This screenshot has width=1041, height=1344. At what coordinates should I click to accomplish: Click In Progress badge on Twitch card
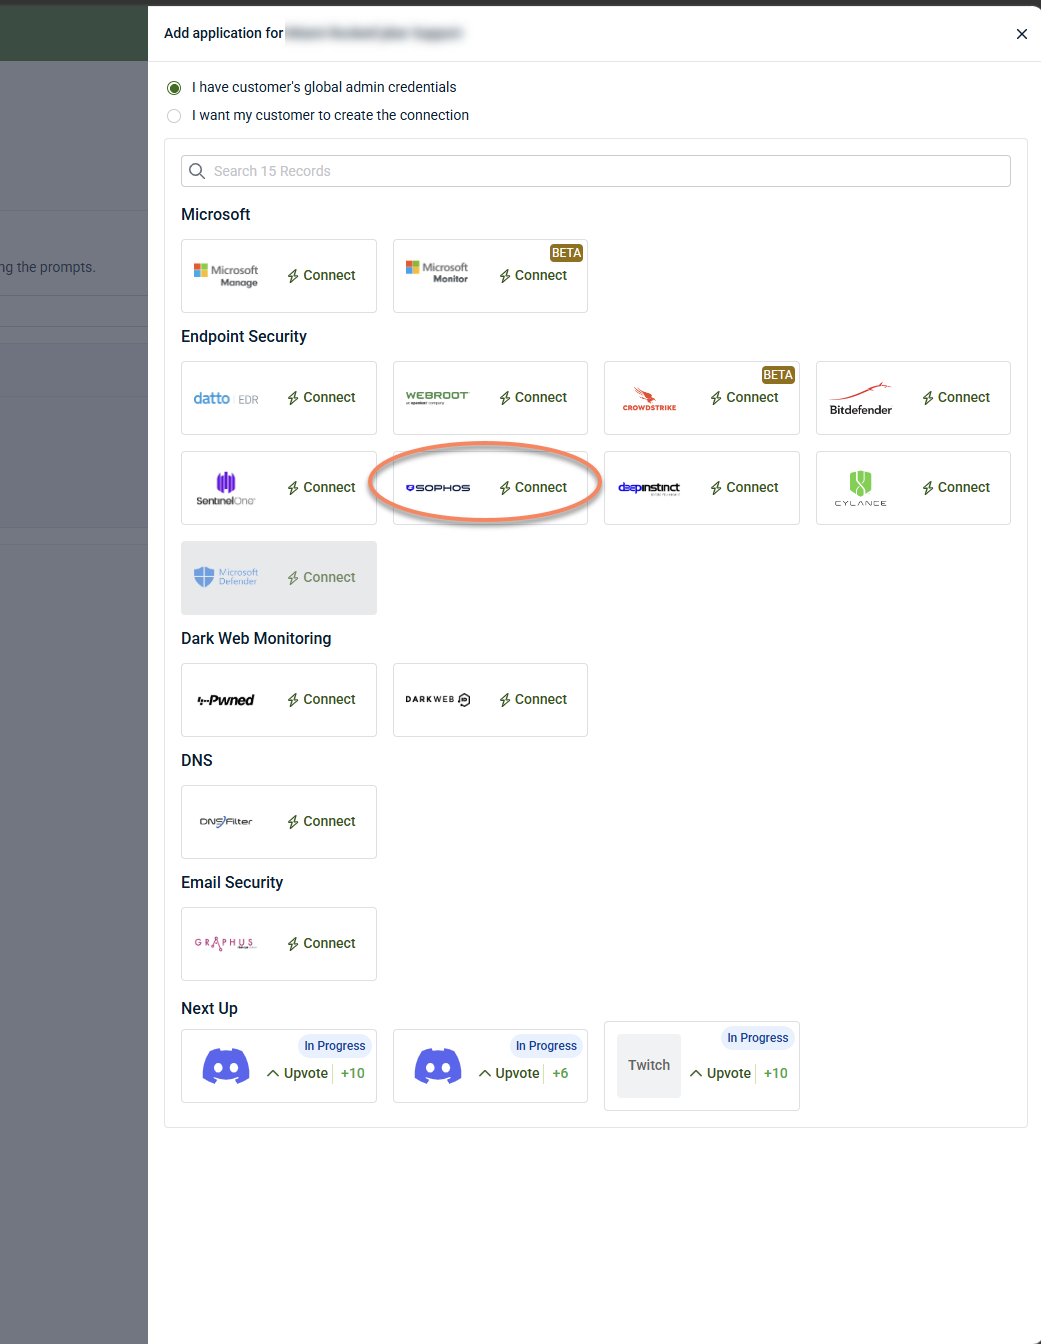757,1038
